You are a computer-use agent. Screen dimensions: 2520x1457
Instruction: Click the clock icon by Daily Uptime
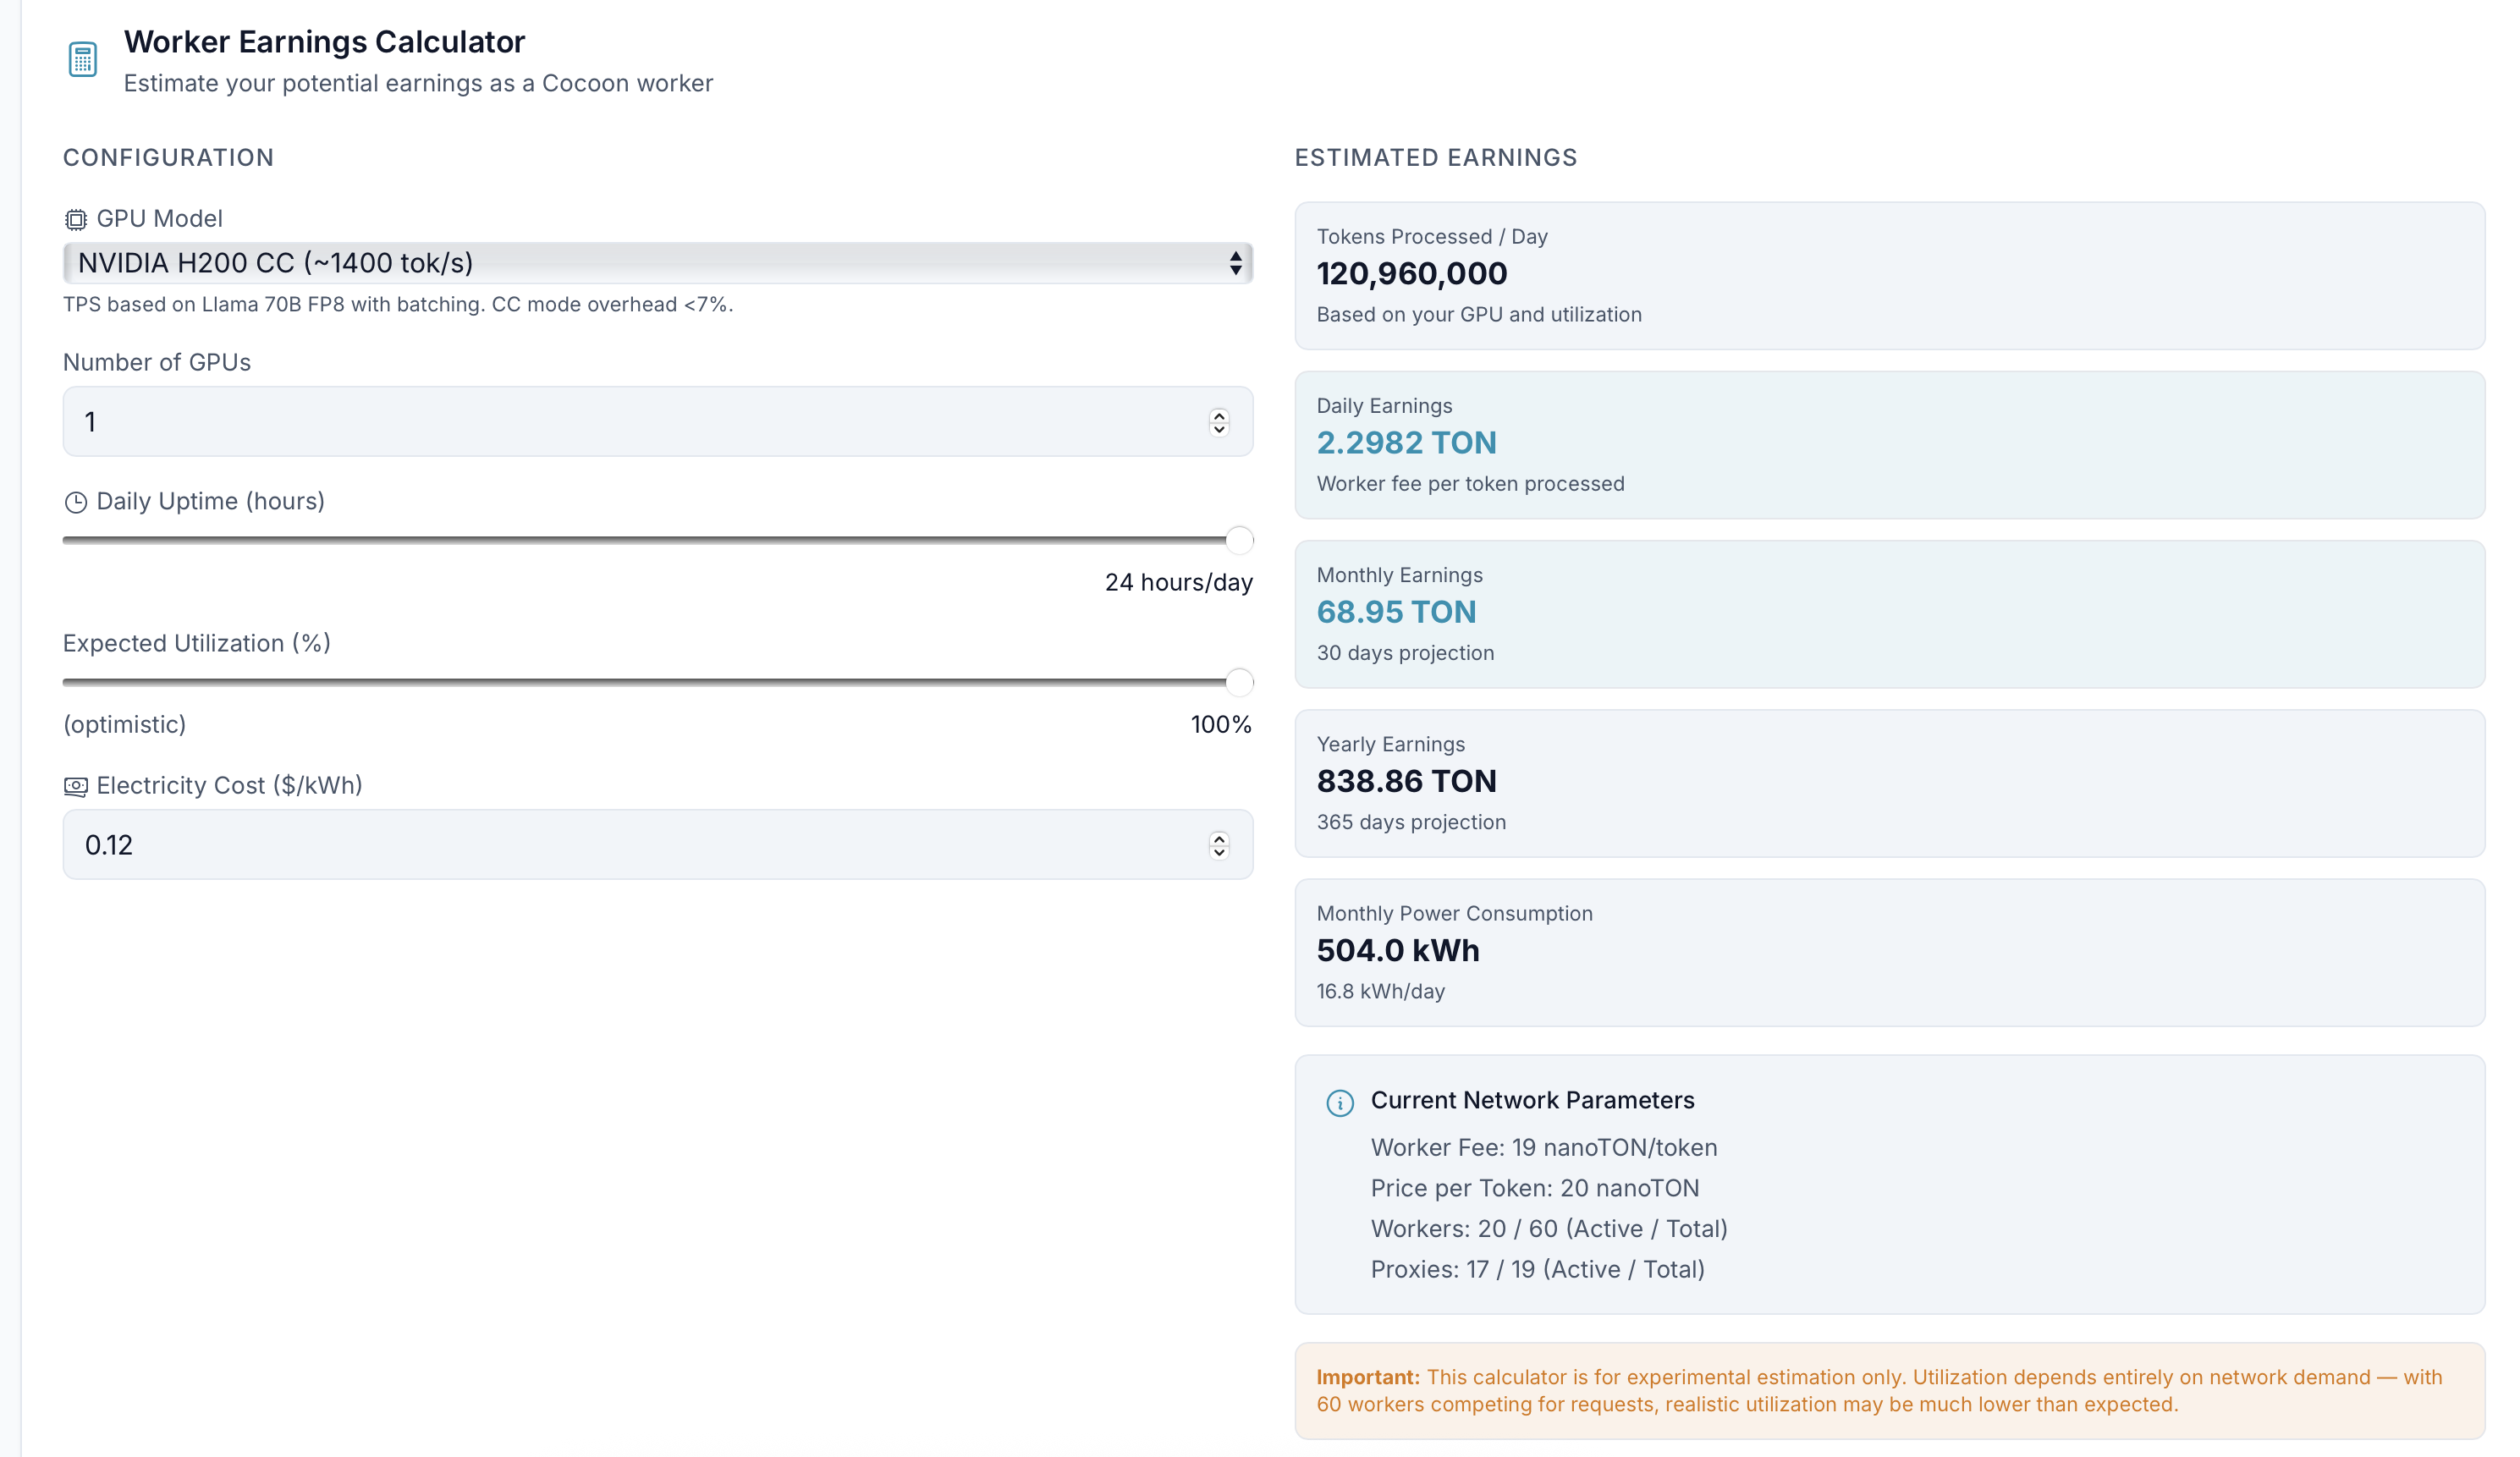(x=76, y=502)
